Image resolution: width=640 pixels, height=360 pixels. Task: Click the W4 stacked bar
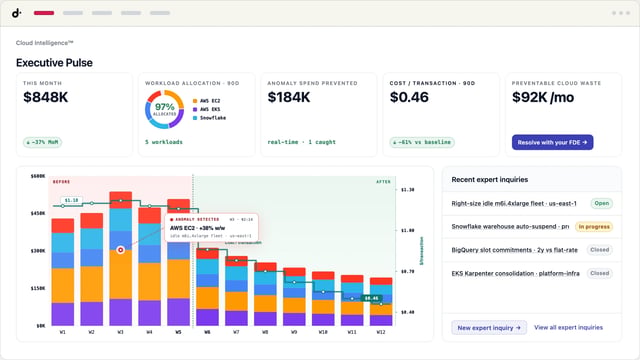tap(149, 267)
